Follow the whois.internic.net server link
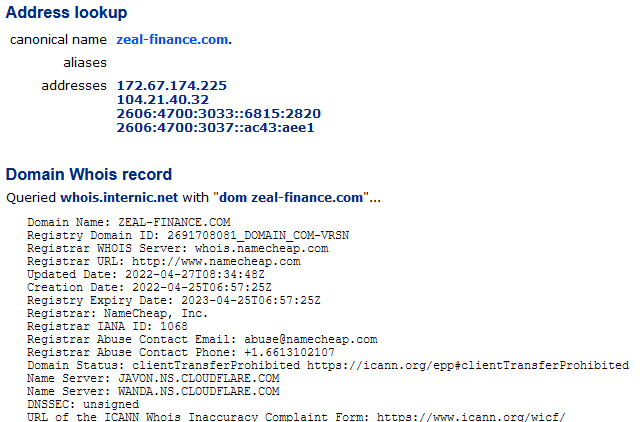This screenshot has height=422, width=640. pos(119,198)
